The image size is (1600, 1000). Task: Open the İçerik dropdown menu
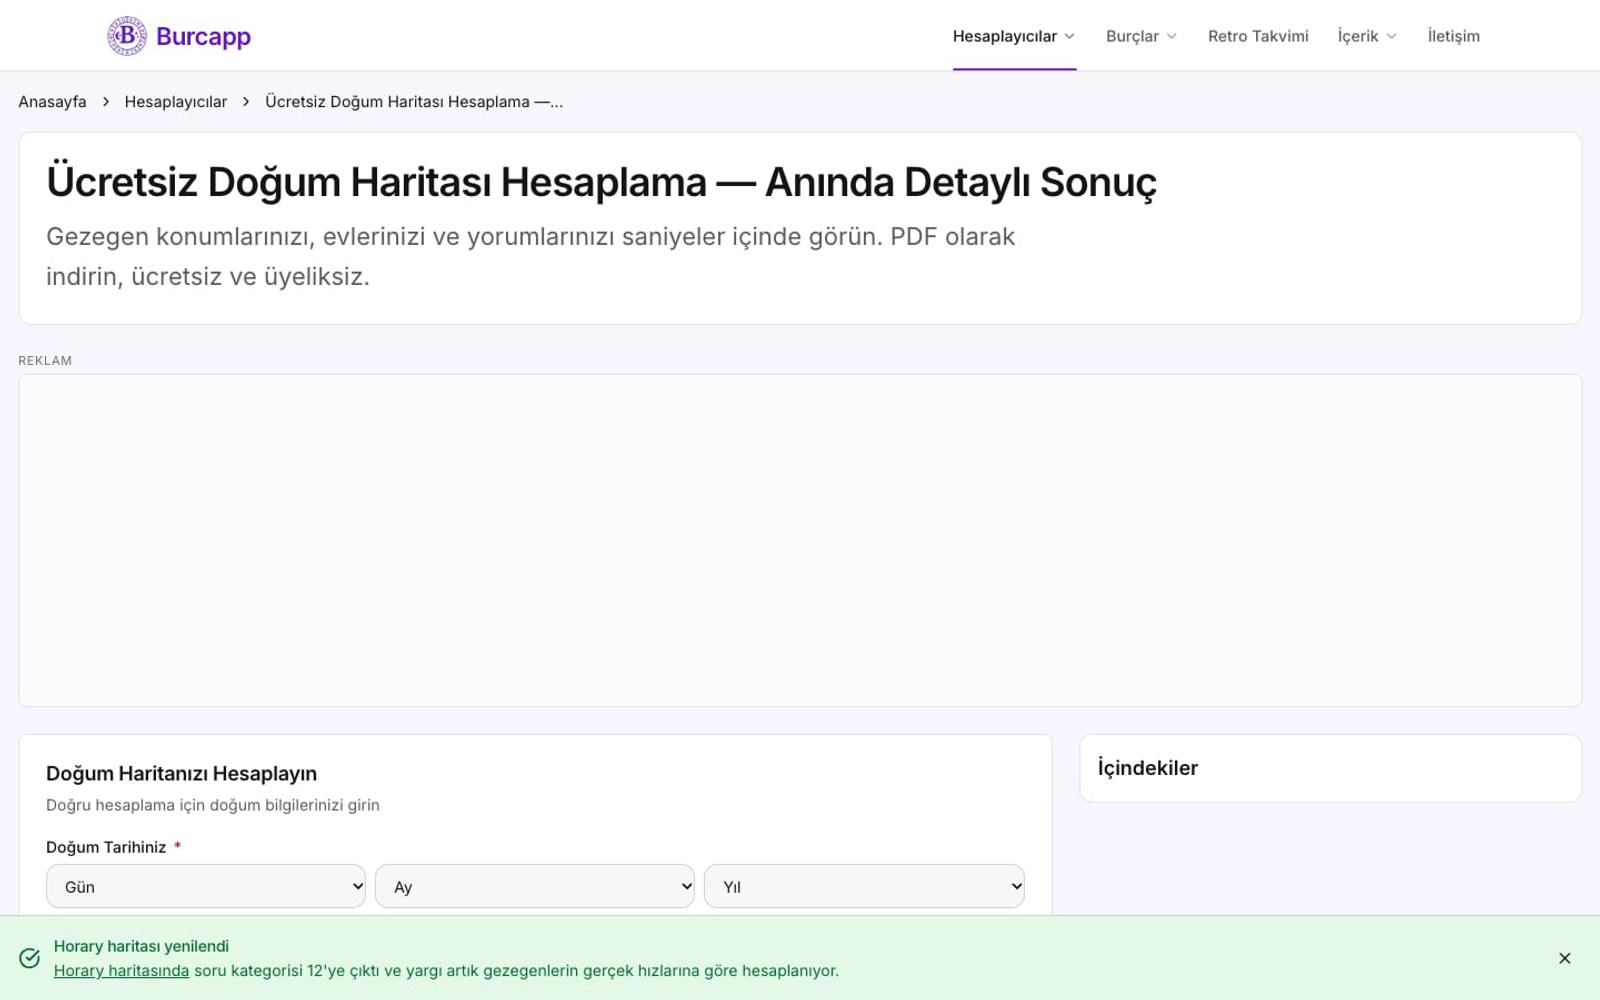click(1367, 36)
